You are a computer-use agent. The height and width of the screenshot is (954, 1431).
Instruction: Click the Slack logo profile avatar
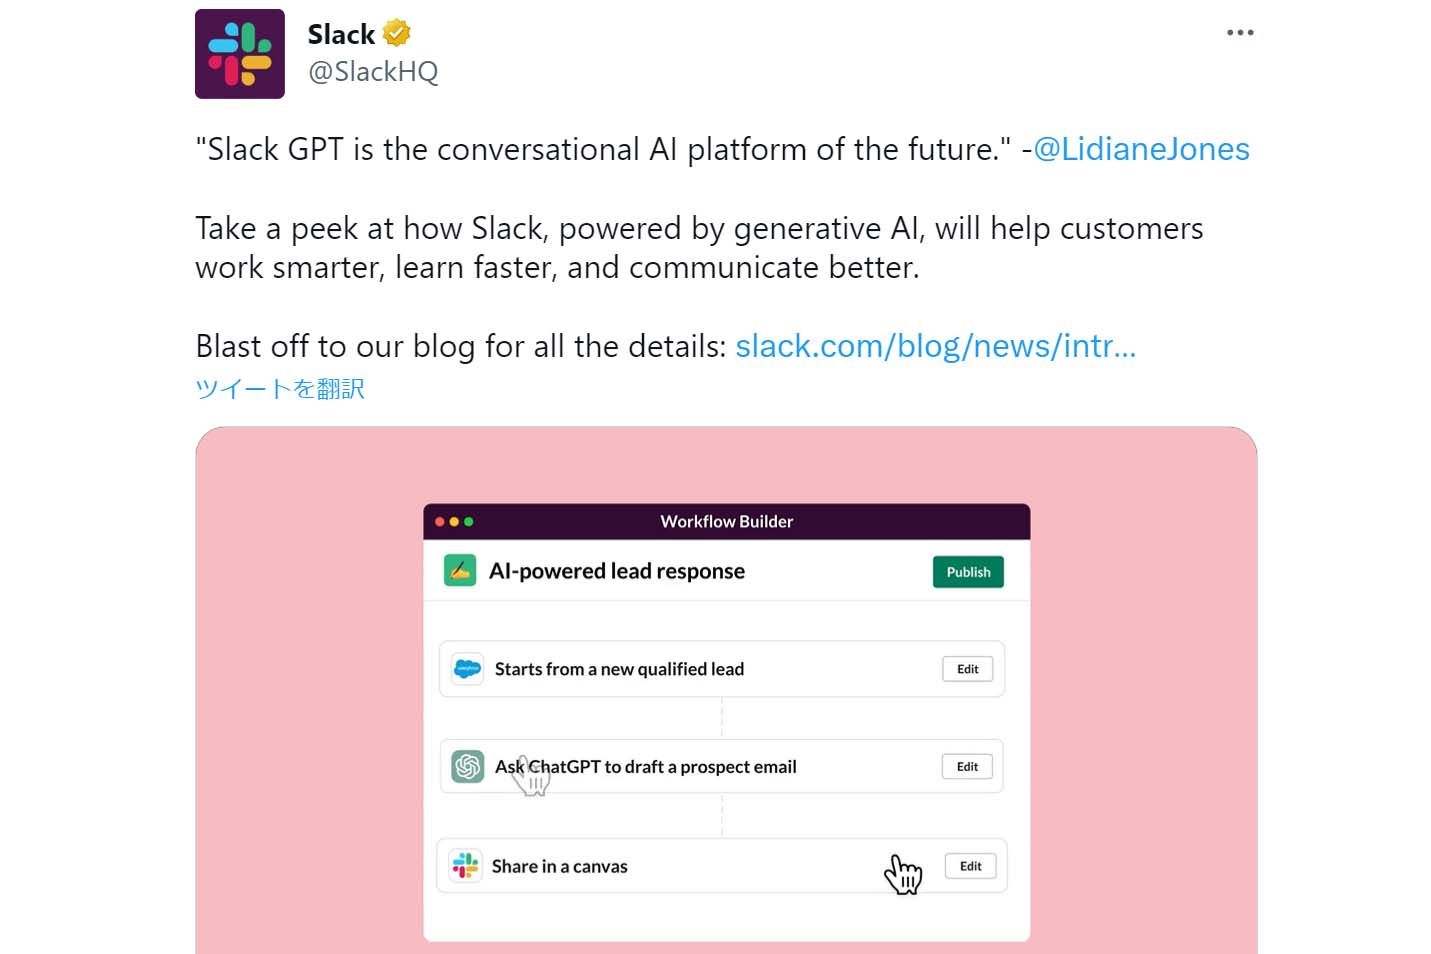click(240, 53)
